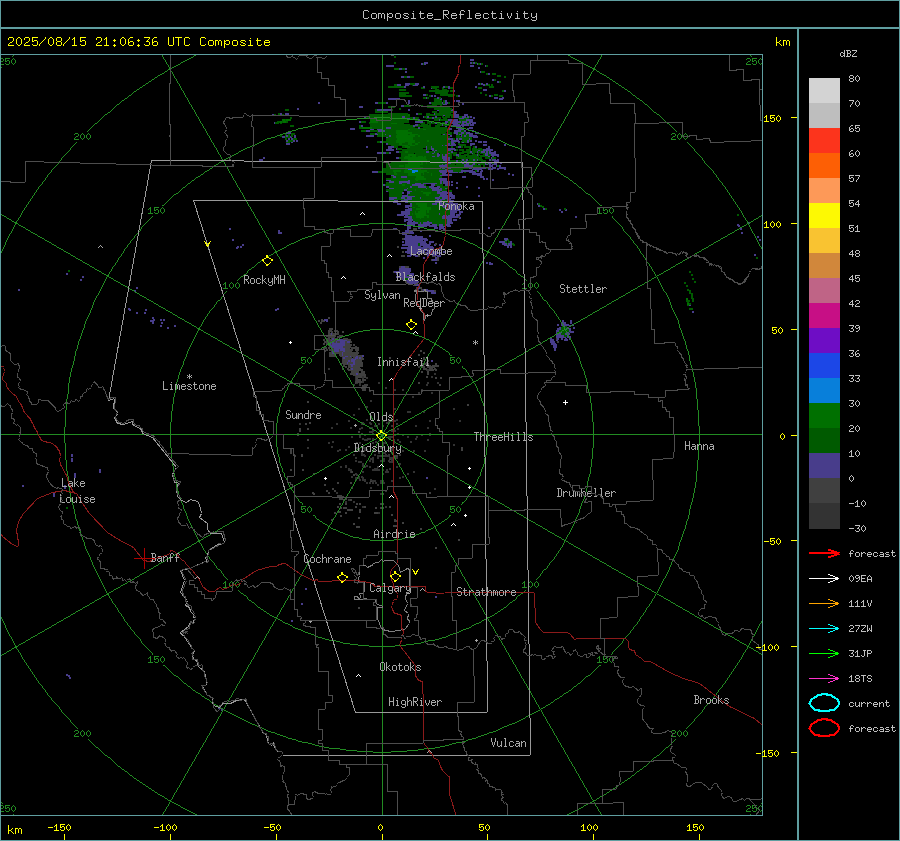The height and width of the screenshot is (841, 900).
Task: Click the Innisfail city label
Action: (x=403, y=362)
